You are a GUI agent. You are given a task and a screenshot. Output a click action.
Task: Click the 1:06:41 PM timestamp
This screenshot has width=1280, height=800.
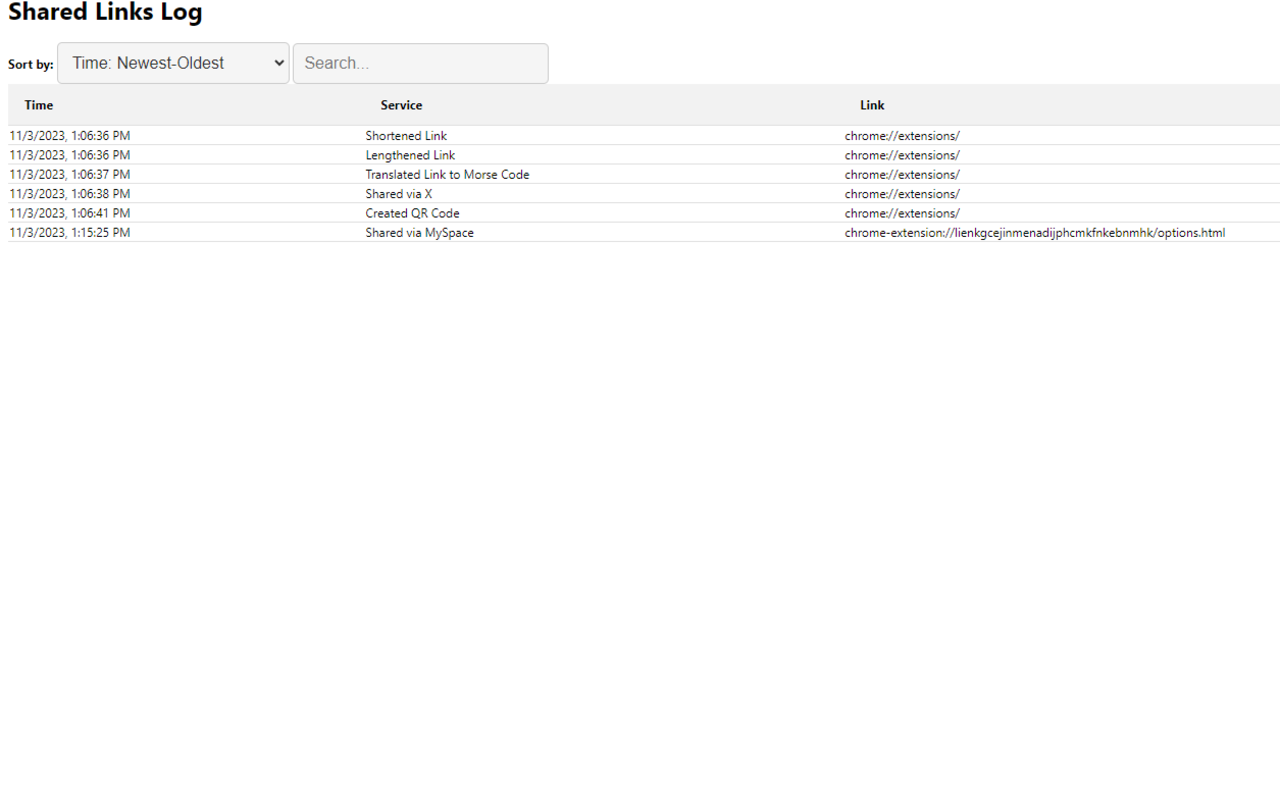pyautogui.click(x=70, y=213)
